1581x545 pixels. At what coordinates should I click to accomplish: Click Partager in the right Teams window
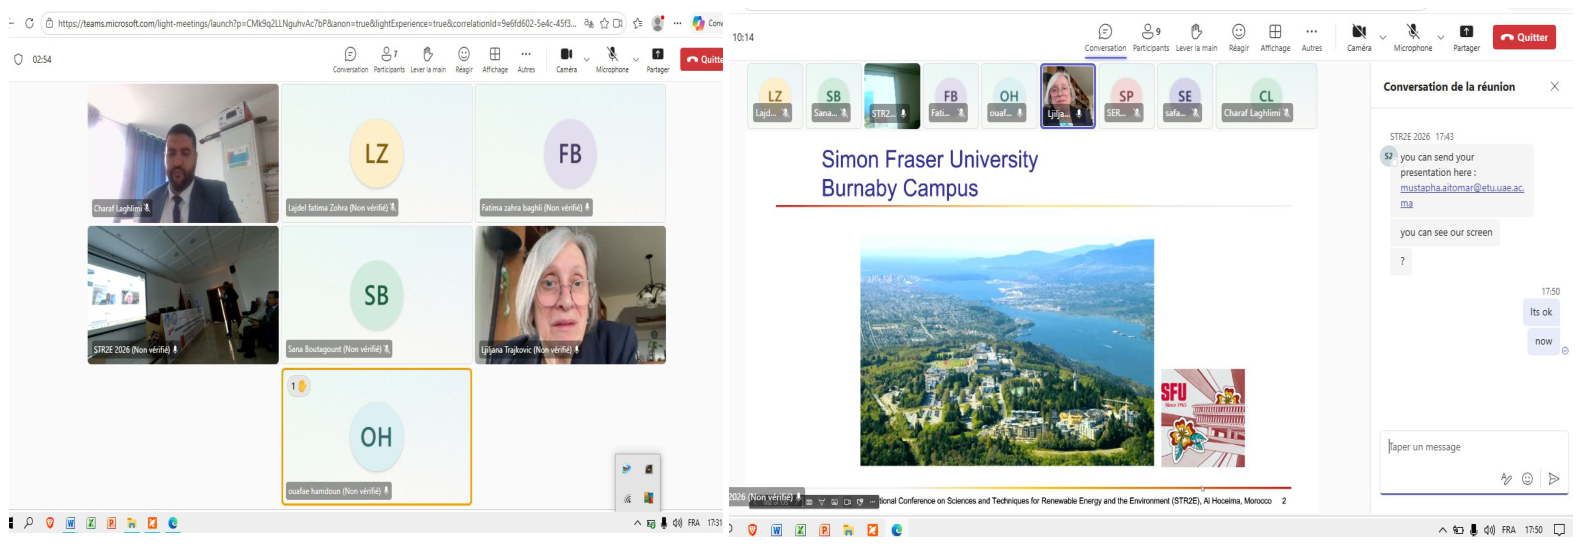(x=1466, y=38)
